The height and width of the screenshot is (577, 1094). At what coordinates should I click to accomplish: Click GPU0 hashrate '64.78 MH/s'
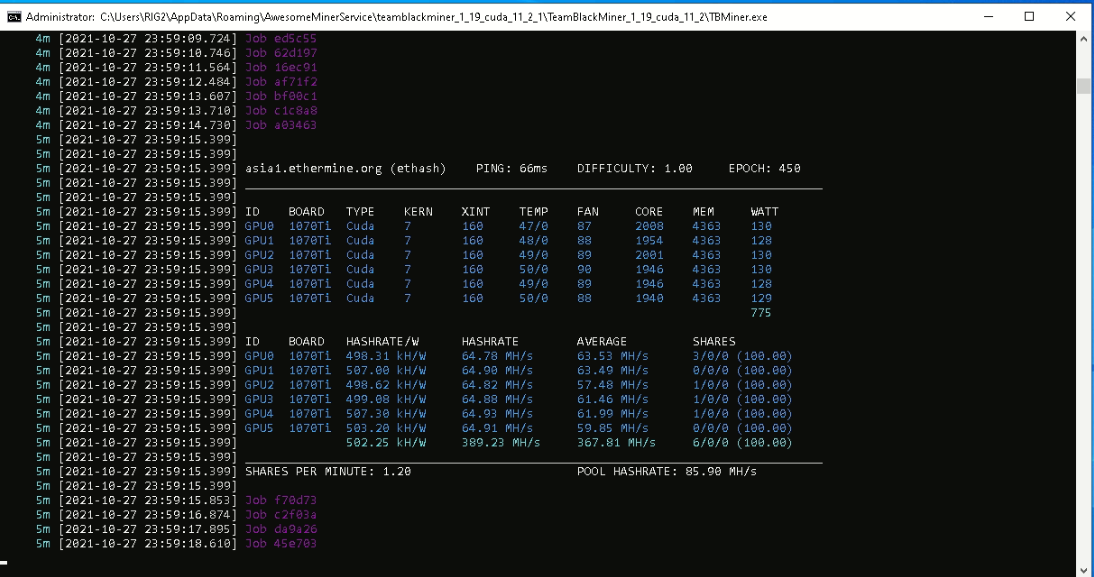(497, 356)
